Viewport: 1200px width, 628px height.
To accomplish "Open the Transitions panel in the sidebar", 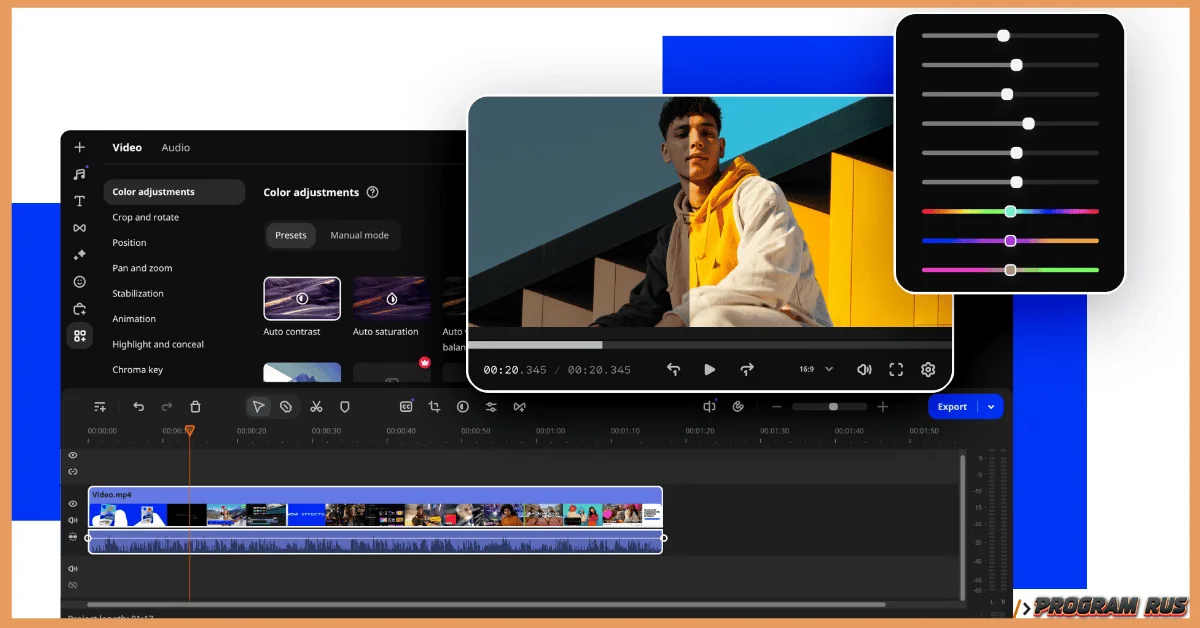I will point(79,227).
